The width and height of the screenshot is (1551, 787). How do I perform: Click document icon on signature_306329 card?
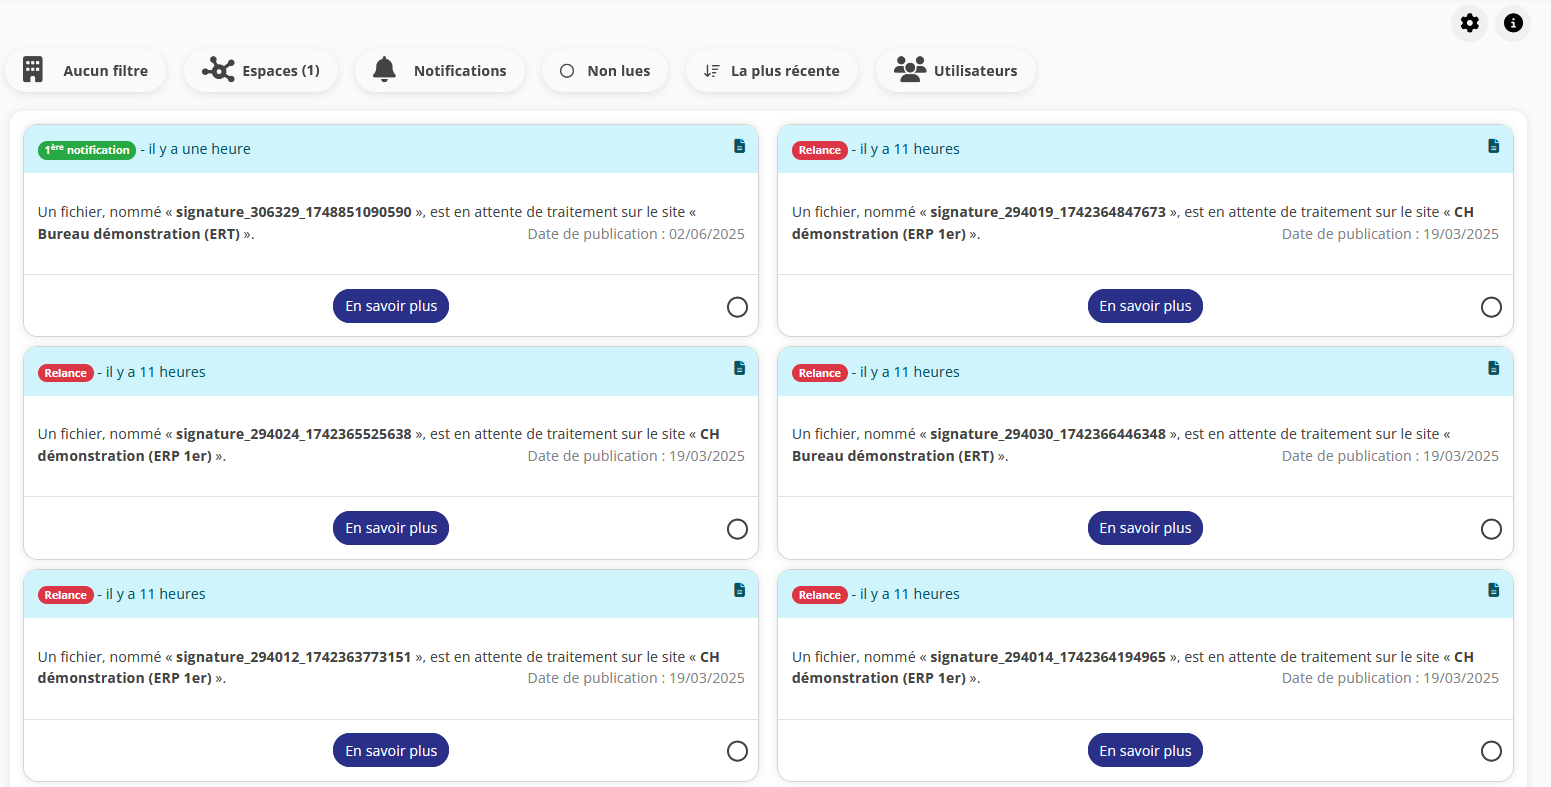(x=740, y=146)
